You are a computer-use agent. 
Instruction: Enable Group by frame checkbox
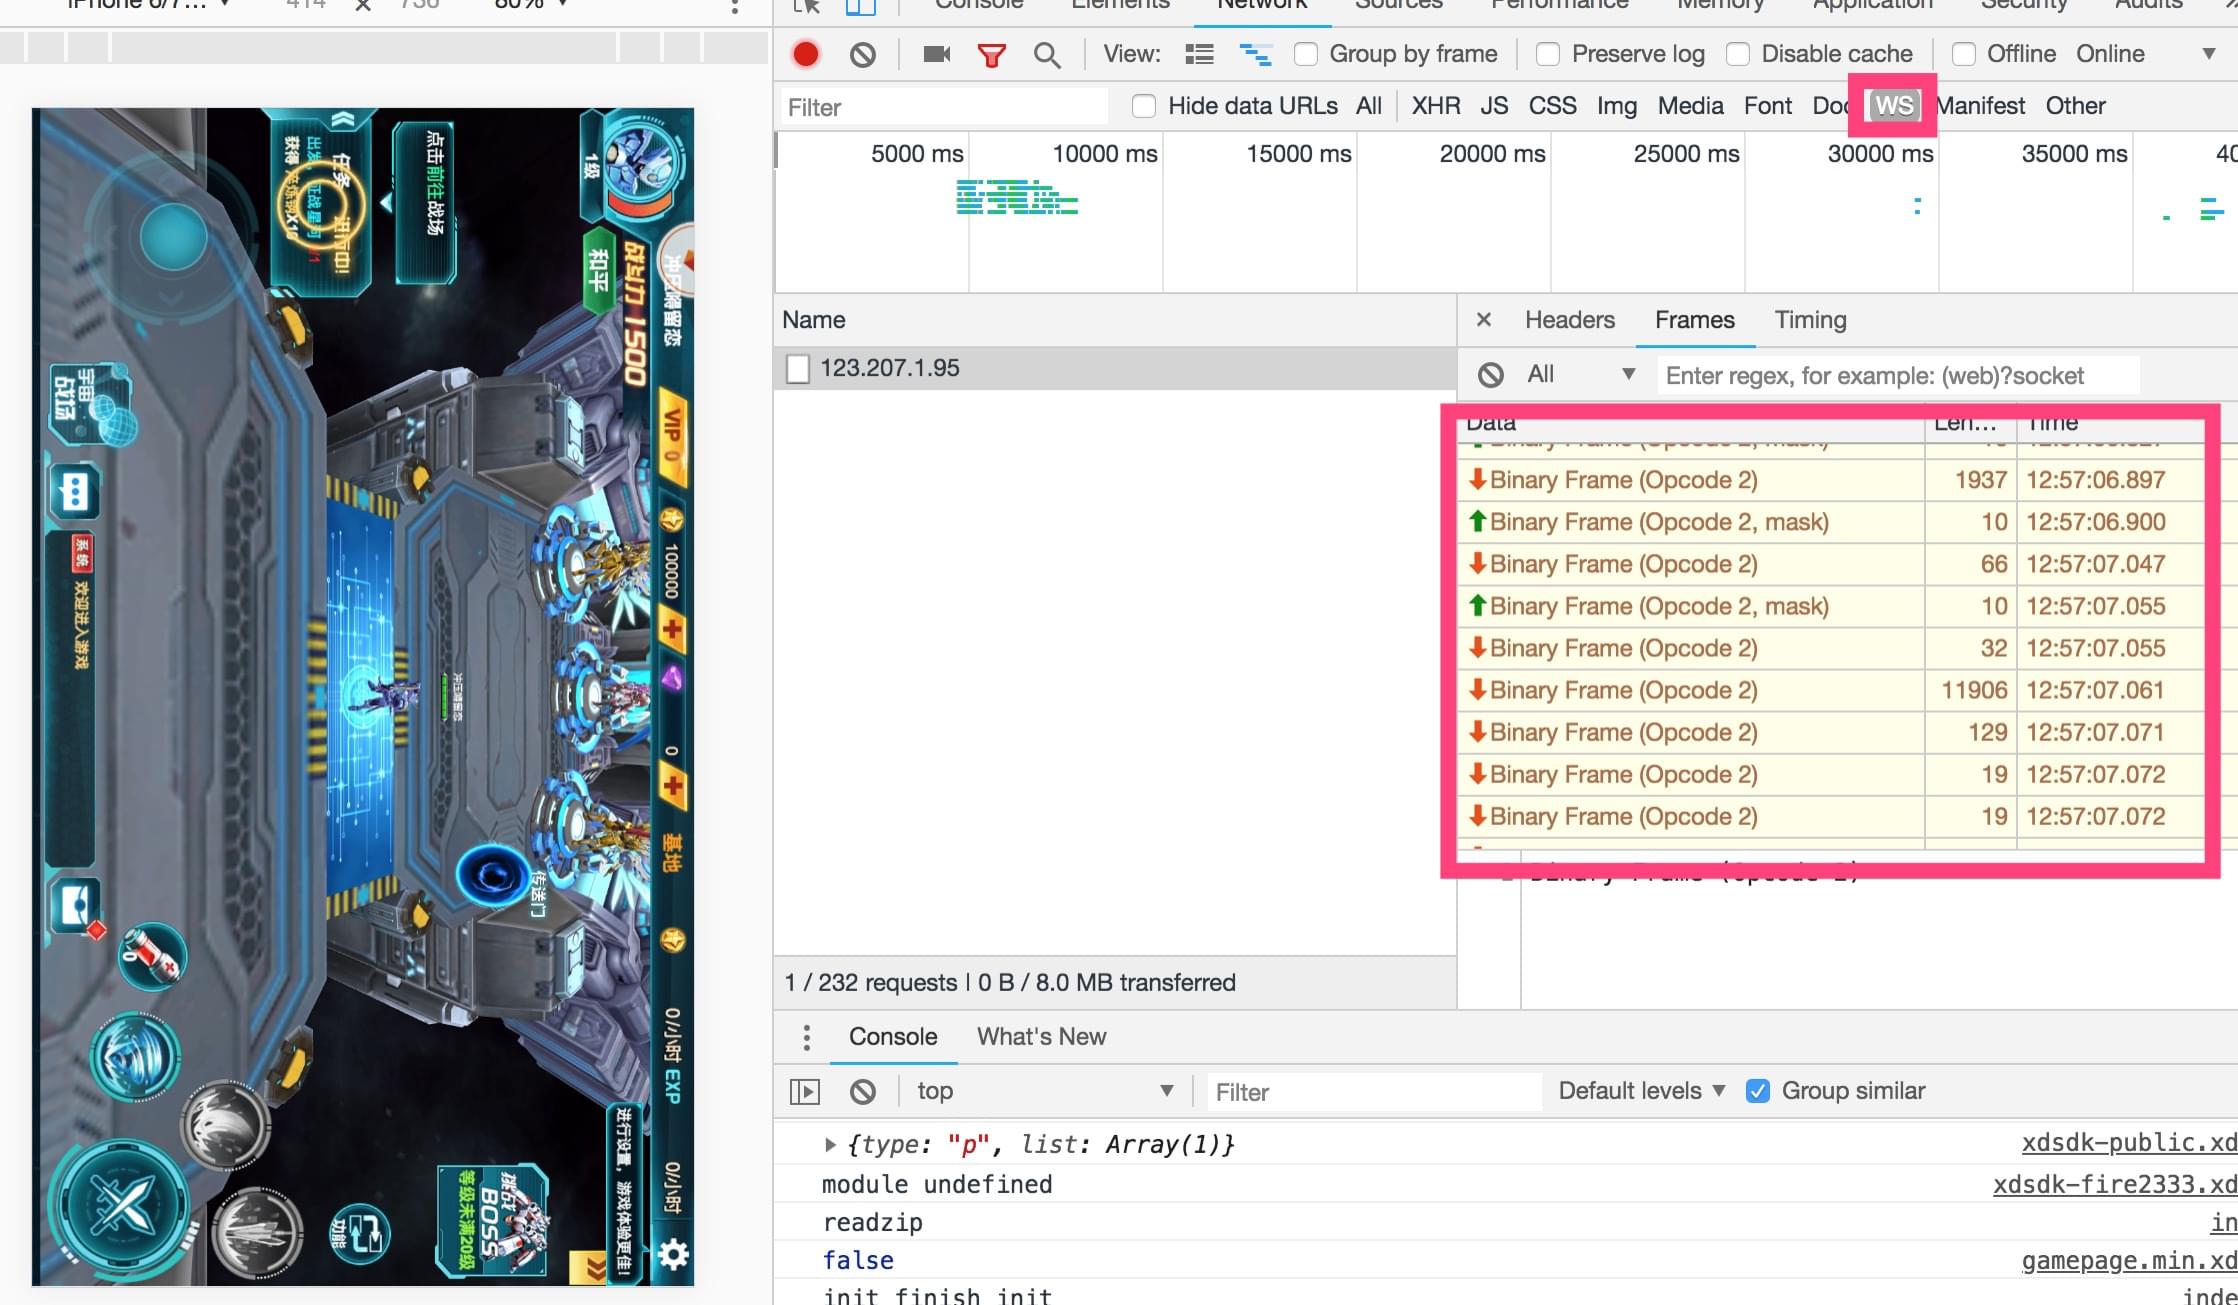tap(1305, 54)
